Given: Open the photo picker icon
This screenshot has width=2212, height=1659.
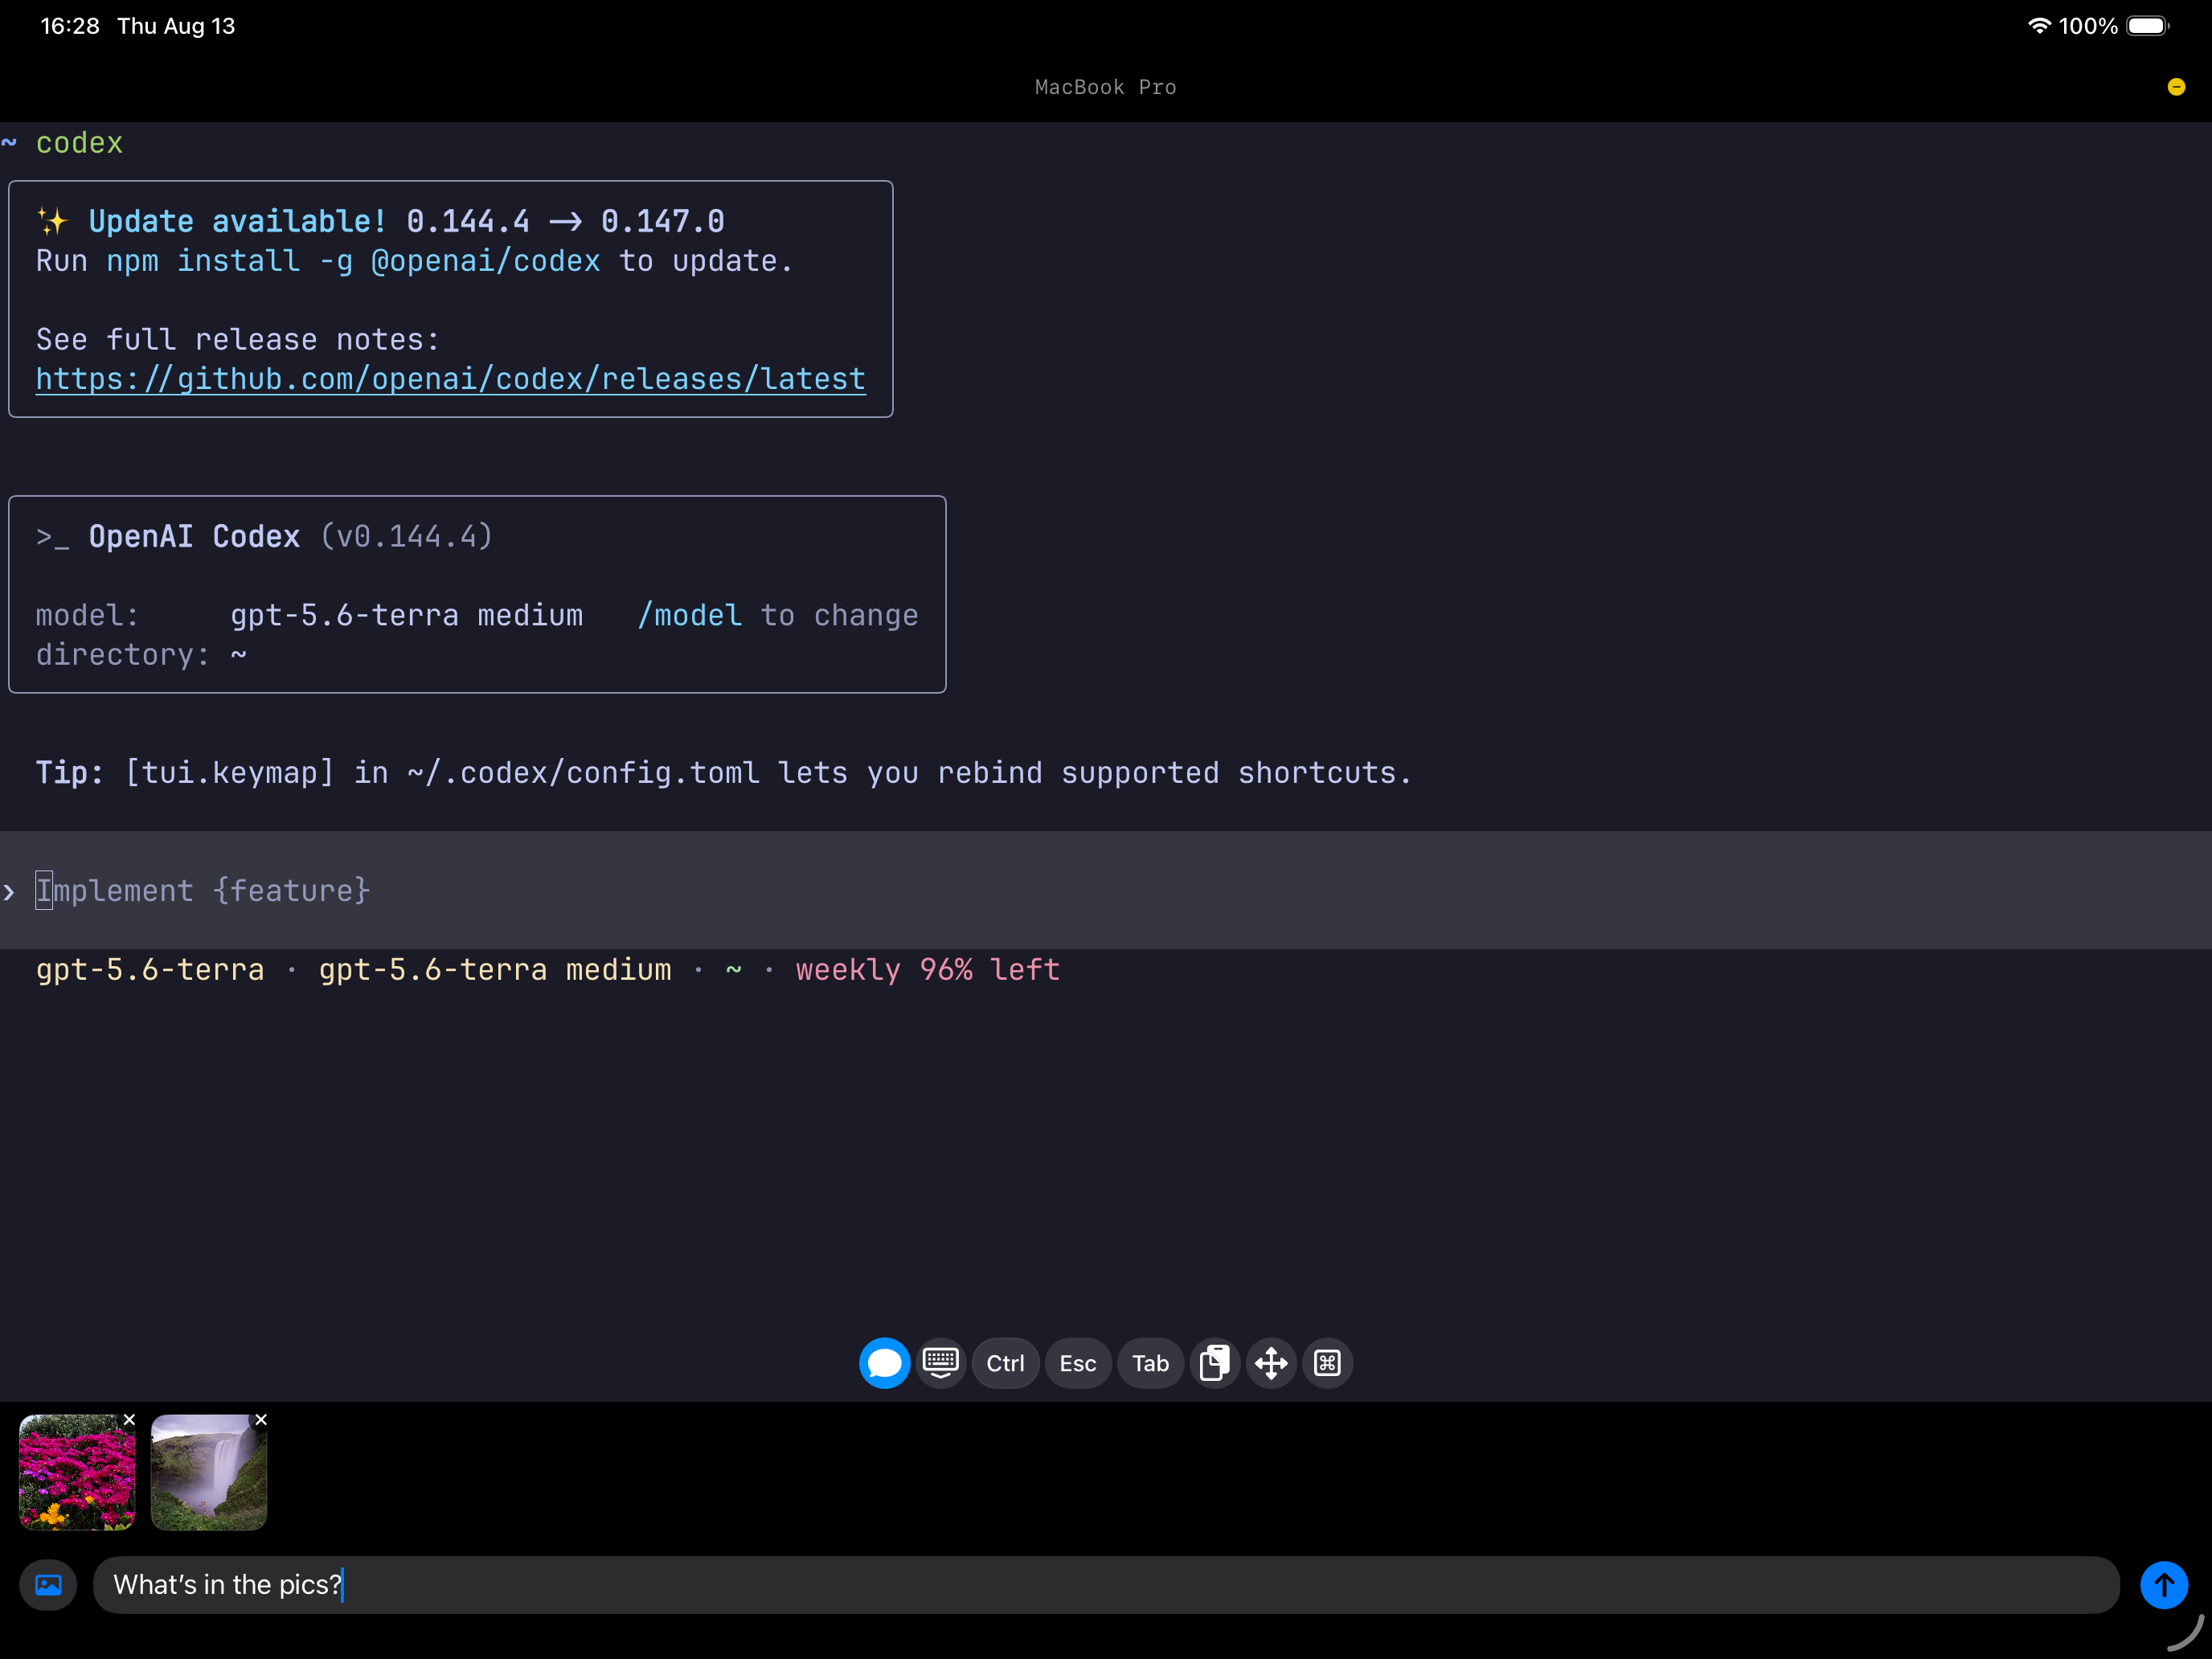Looking at the screenshot, I should pos(48,1585).
